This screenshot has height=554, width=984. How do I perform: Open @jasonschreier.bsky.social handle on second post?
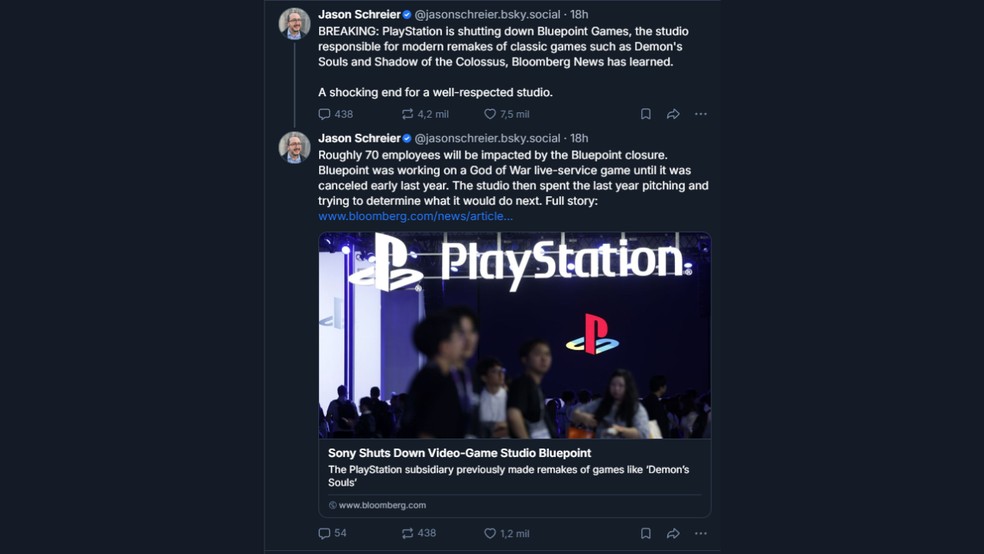click(x=487, y=138)
